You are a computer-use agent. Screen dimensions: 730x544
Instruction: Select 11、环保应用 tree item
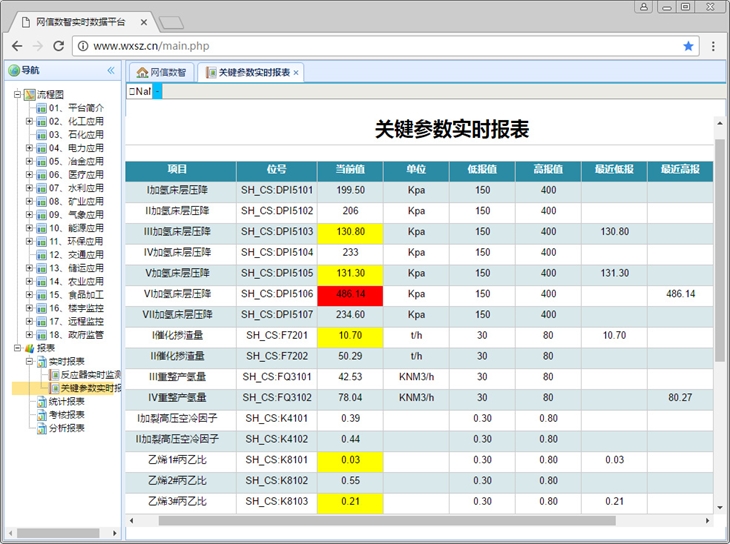coord(76,241)
